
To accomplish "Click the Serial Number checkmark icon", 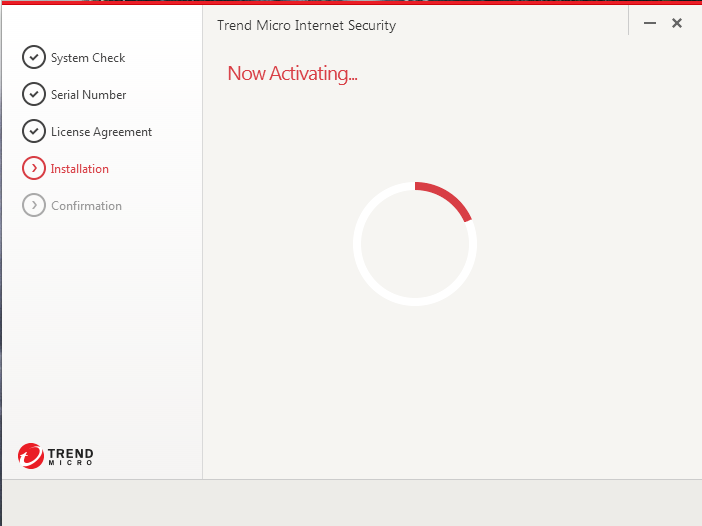I will (34, 94).
